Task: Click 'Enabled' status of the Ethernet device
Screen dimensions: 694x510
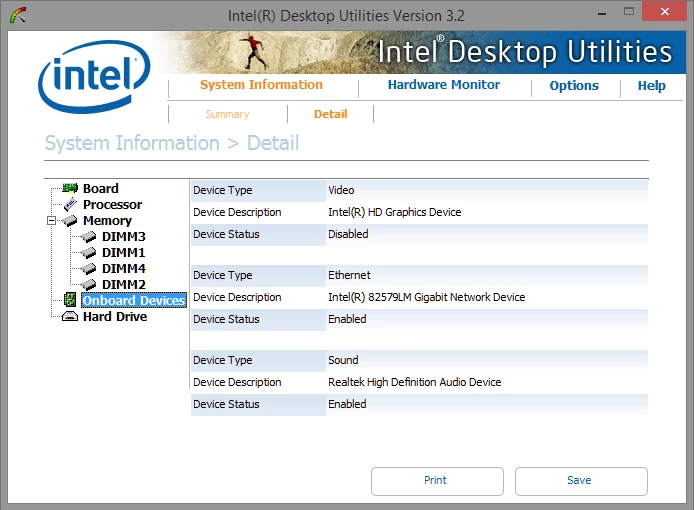Action: tap(347, 319)
